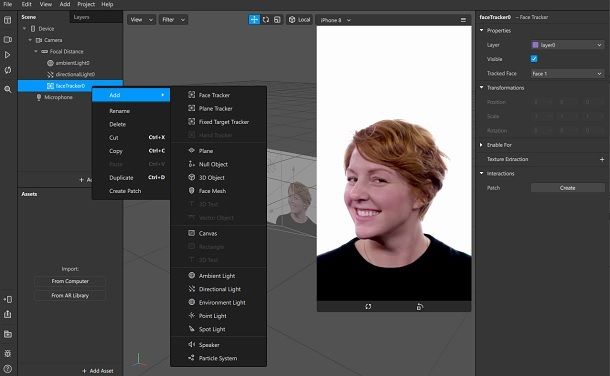Add a Particle System from submenu
The width and height of the screenshot is (610, 376).
point(219,358)
